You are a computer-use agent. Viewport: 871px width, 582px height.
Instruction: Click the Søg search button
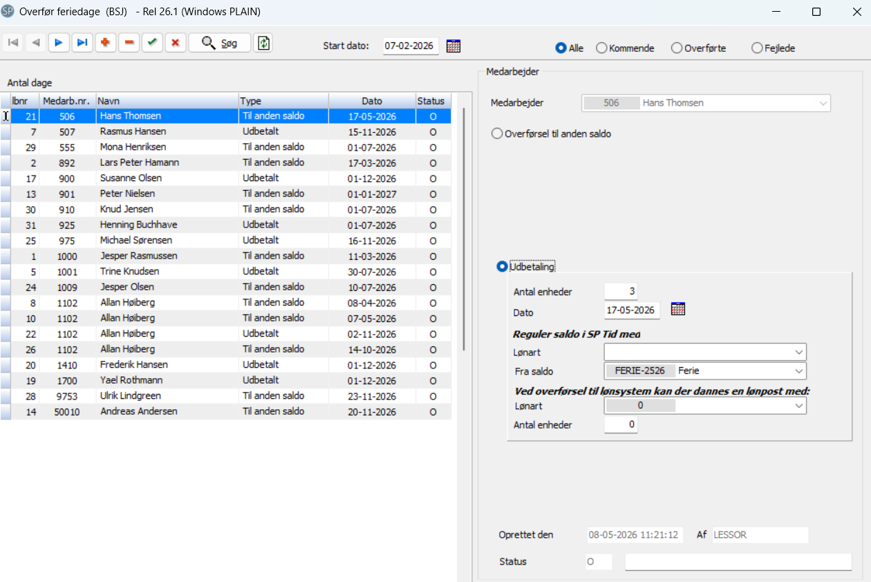219,43
